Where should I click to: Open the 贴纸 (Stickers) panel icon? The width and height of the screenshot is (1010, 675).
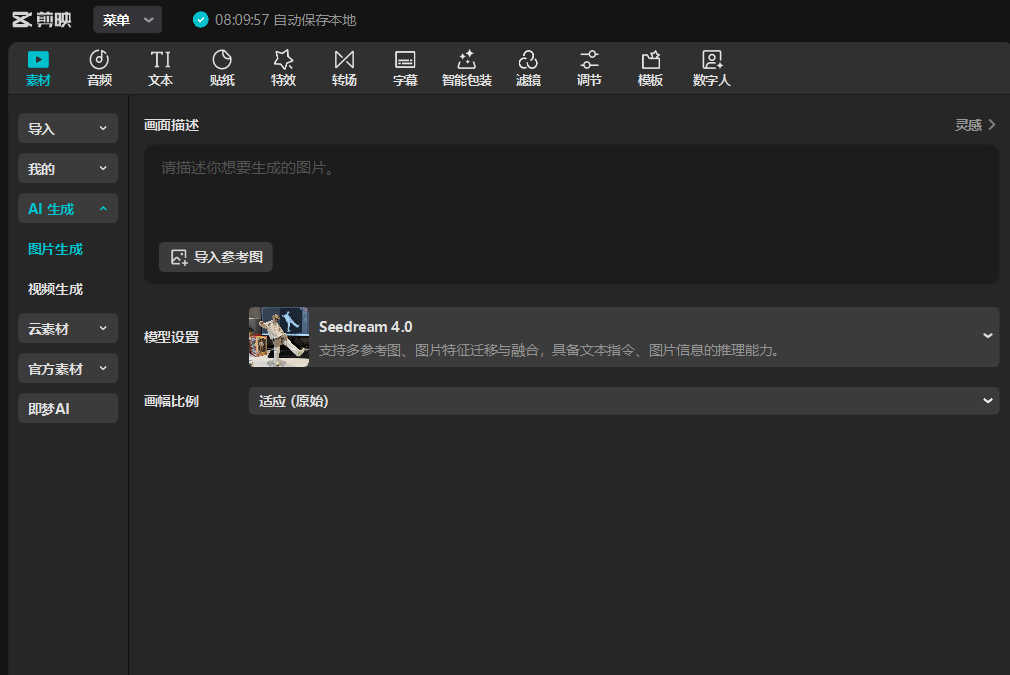222,61
